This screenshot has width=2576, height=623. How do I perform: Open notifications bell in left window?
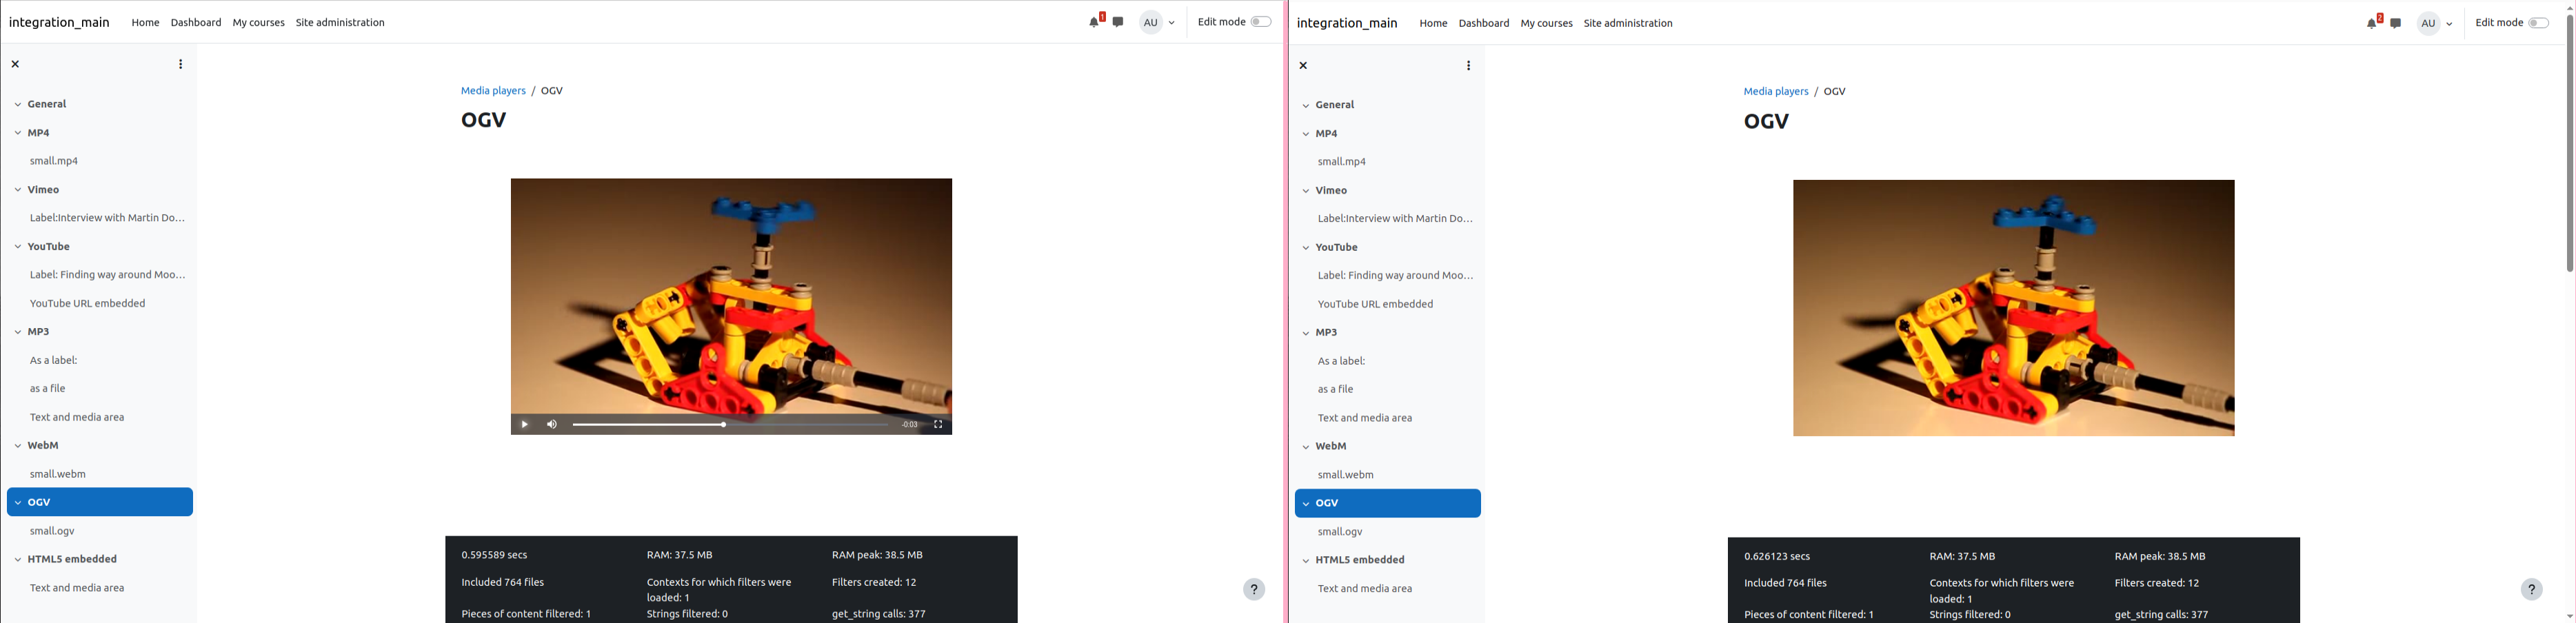point(1094,22)
